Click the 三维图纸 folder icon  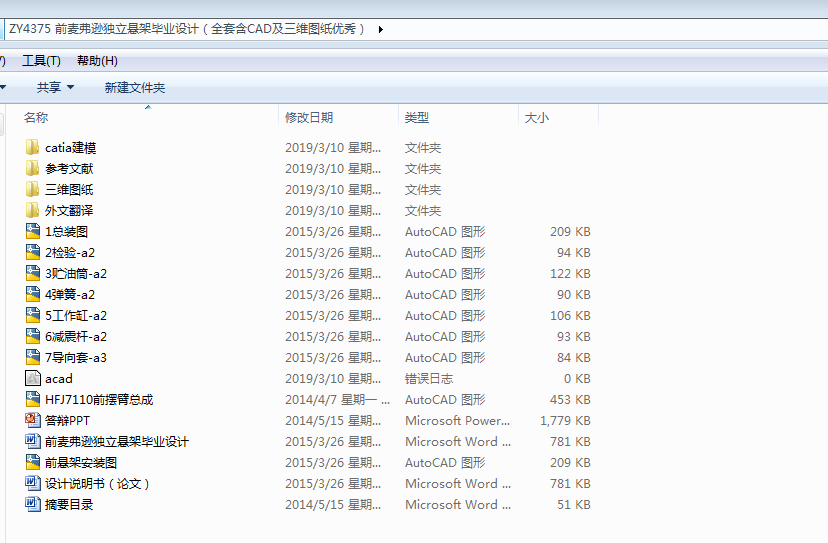click(32, 189)
